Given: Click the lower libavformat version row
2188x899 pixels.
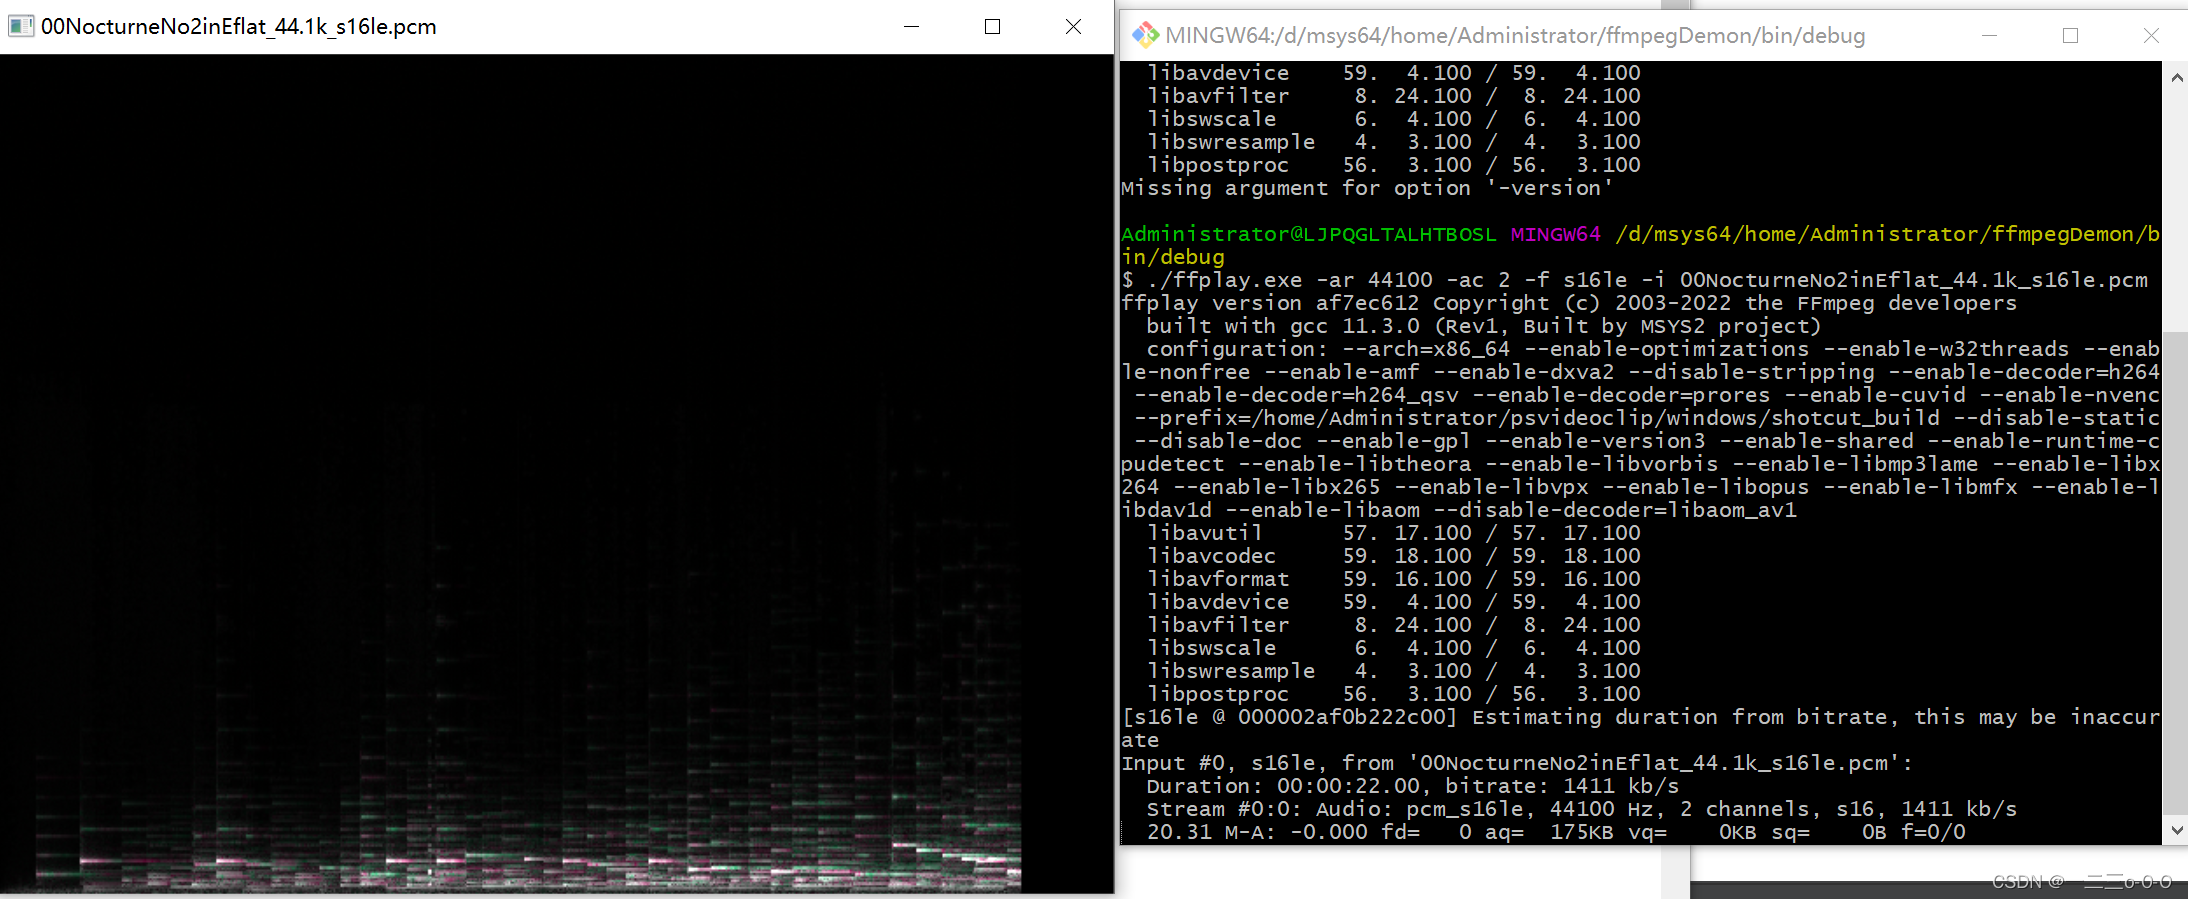Looking at the screenshot, I should [1394, 579].
